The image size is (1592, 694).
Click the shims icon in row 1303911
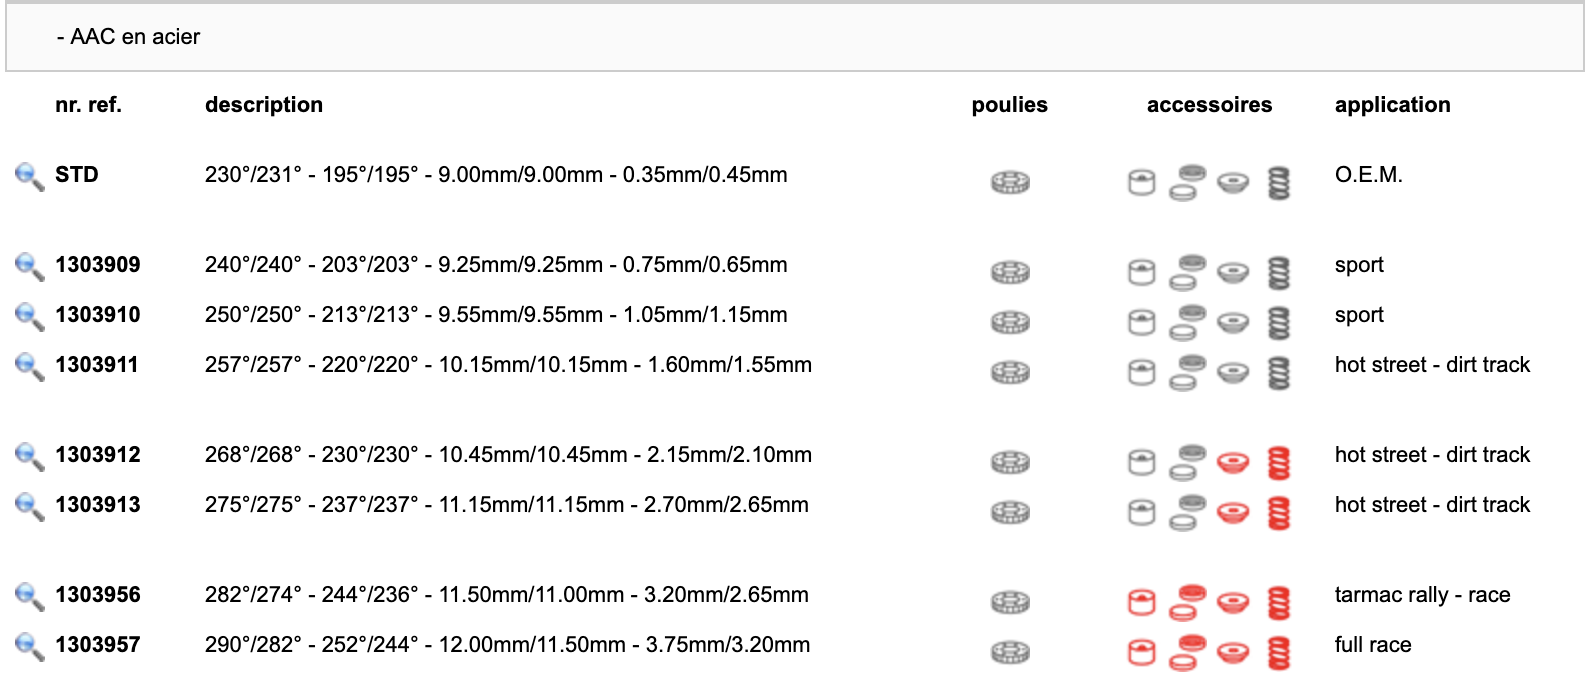[1186, 372]
